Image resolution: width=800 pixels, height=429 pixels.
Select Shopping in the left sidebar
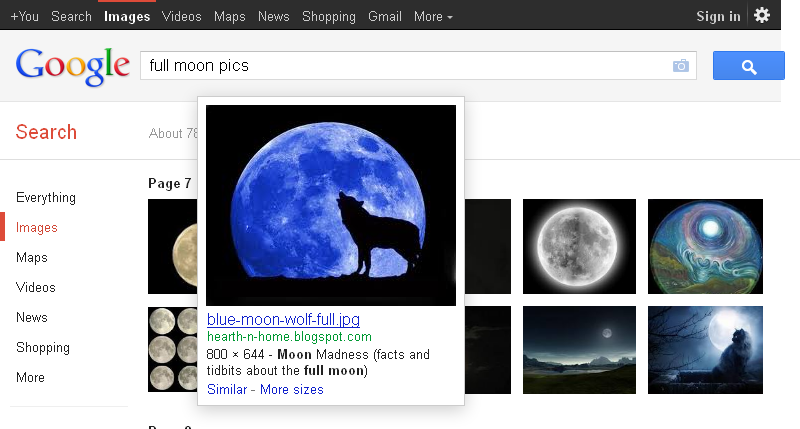point(43,348)
